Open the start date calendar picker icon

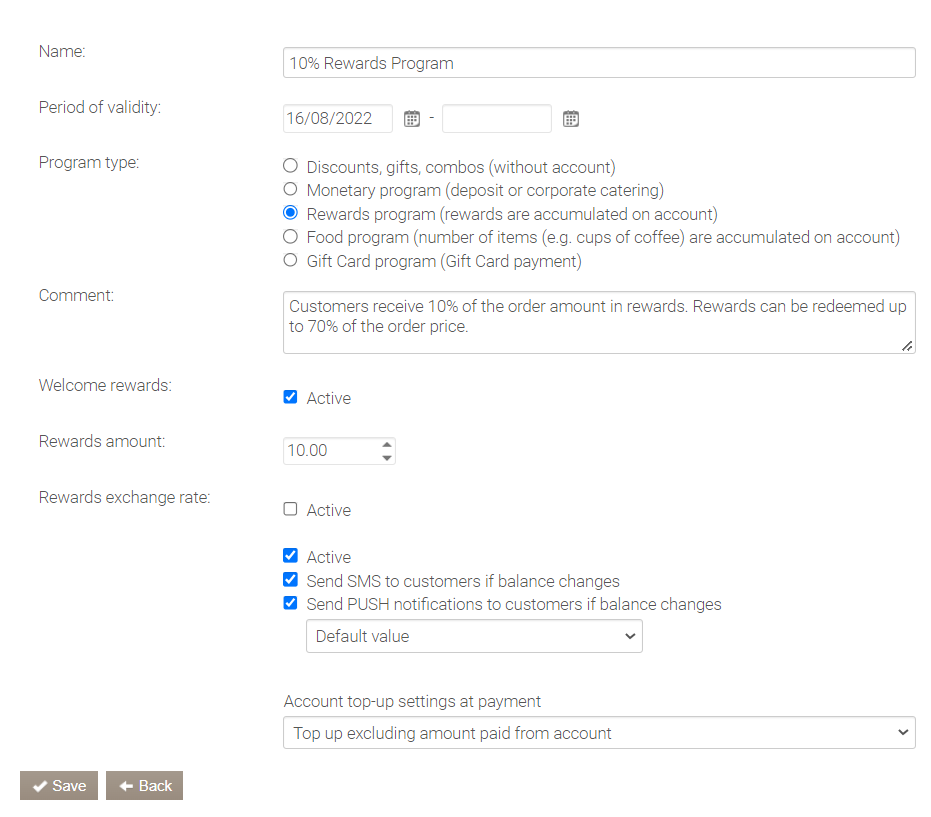[x=411, y=119]
